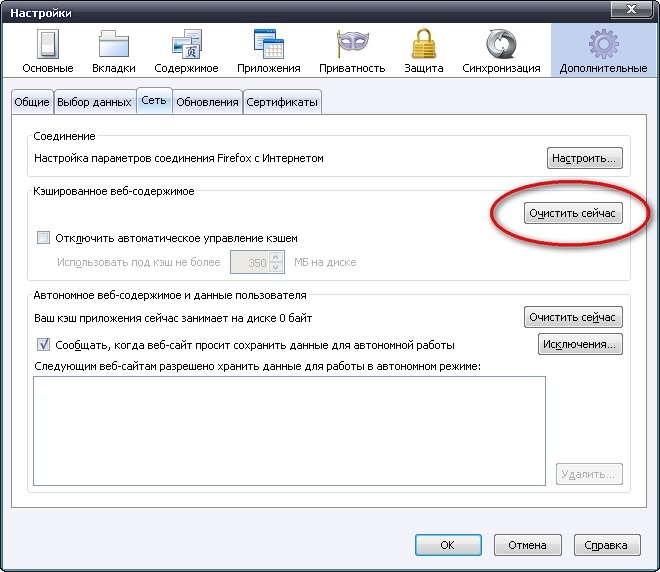The width and height of the screenshot is (660, 572).
Task: Select the Приватность mask icon
Action: pos(353,44)
